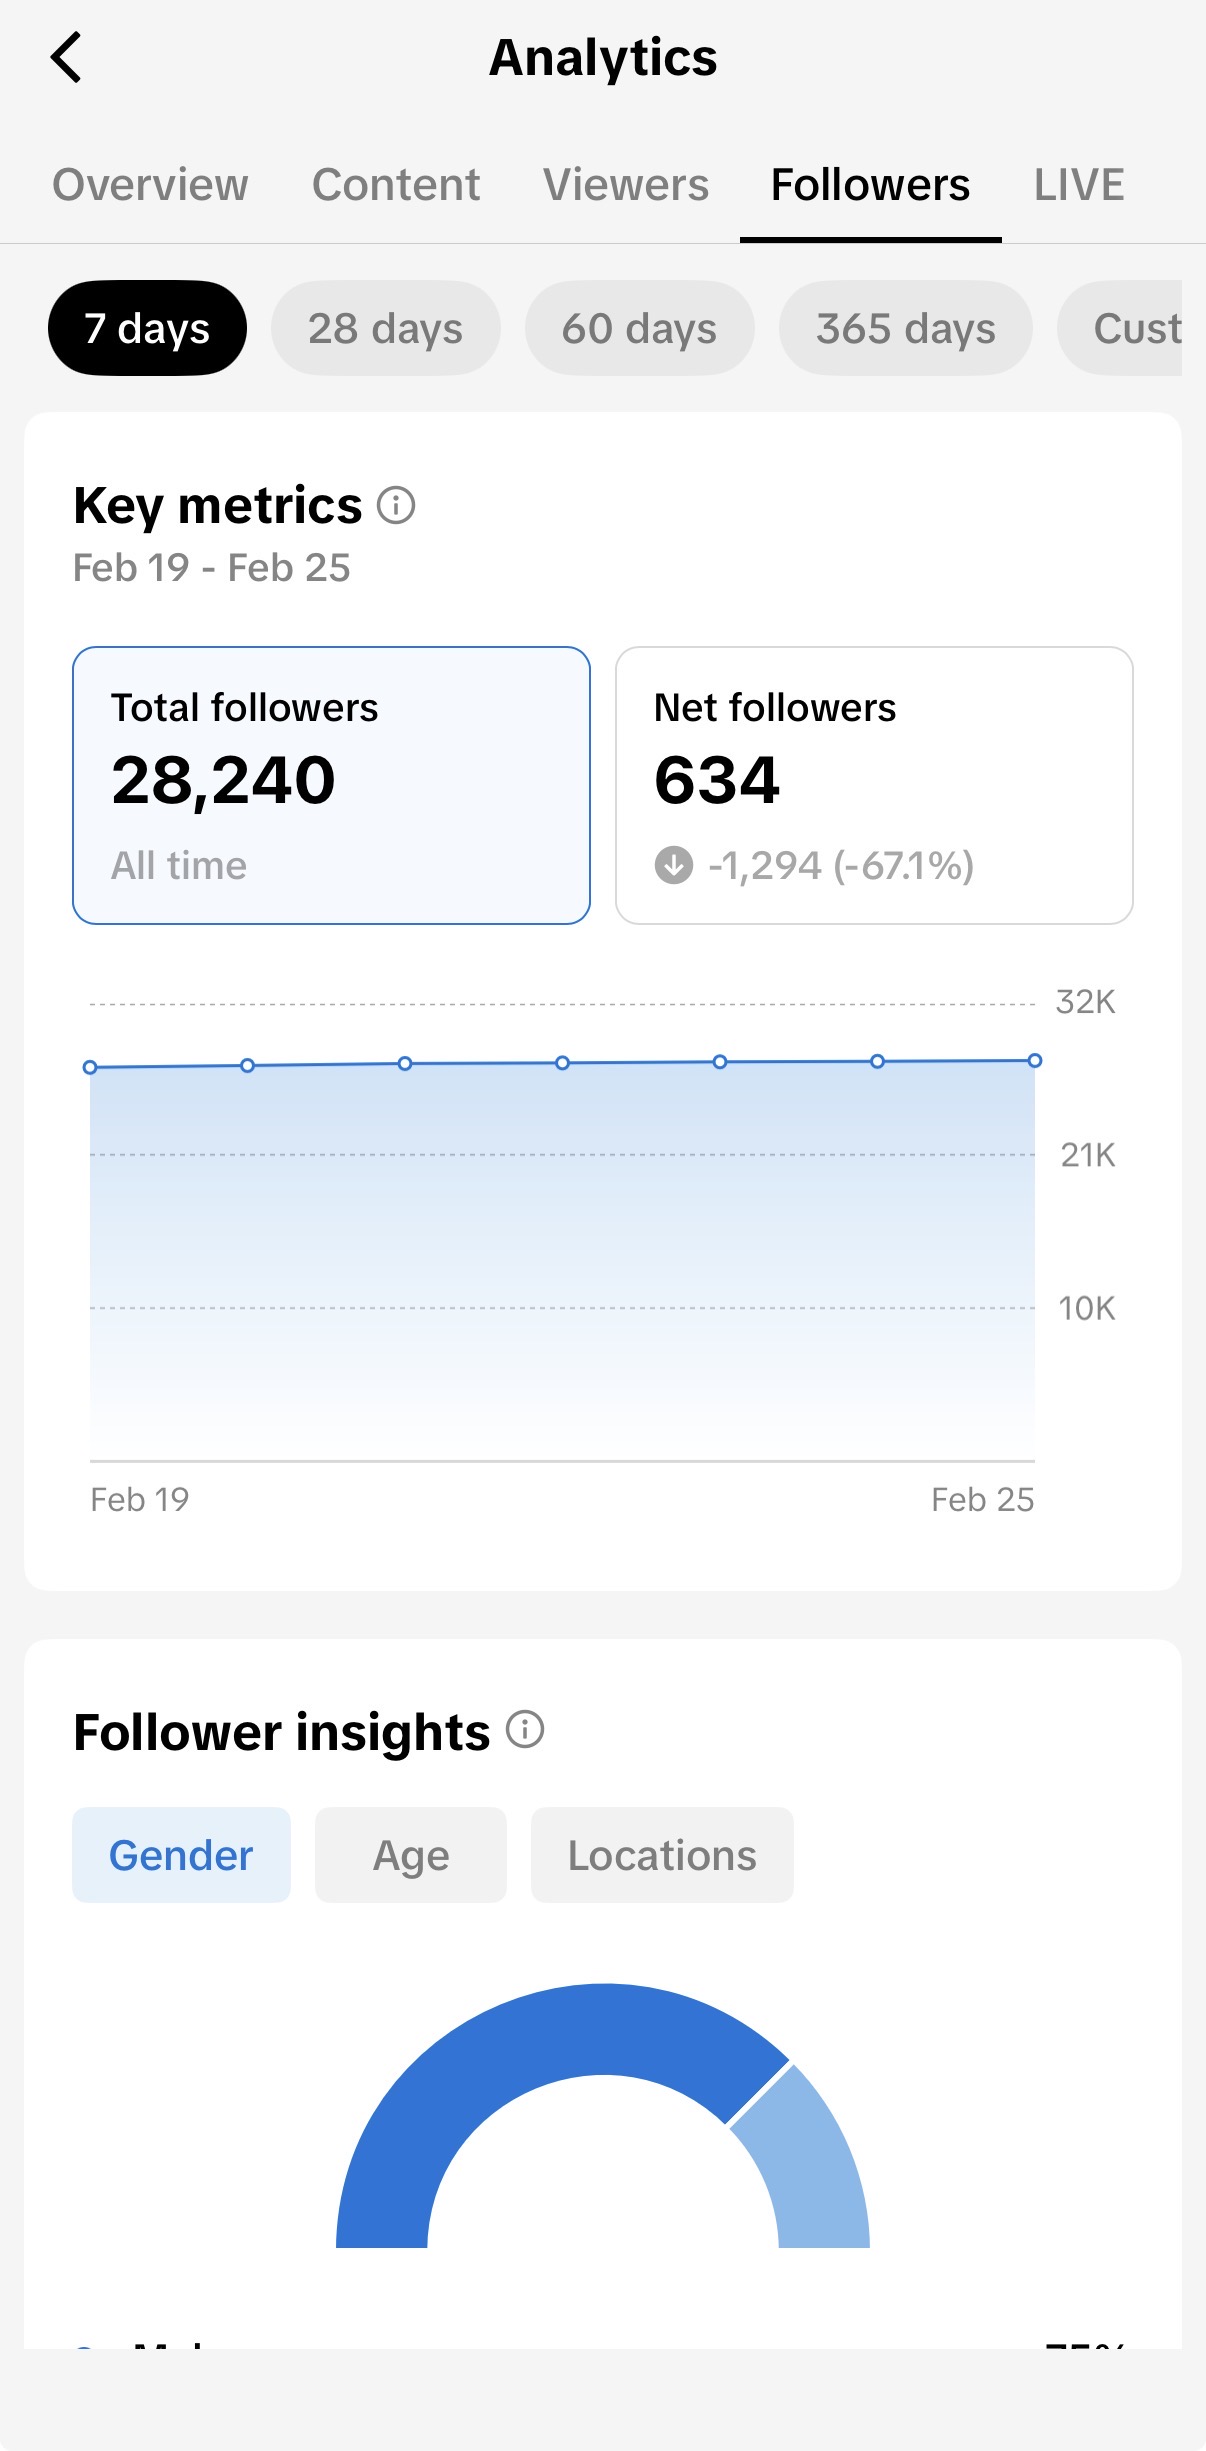Screen dimensions: 1206x2451
Task: Open the Content tab
Action: (396, 185)
